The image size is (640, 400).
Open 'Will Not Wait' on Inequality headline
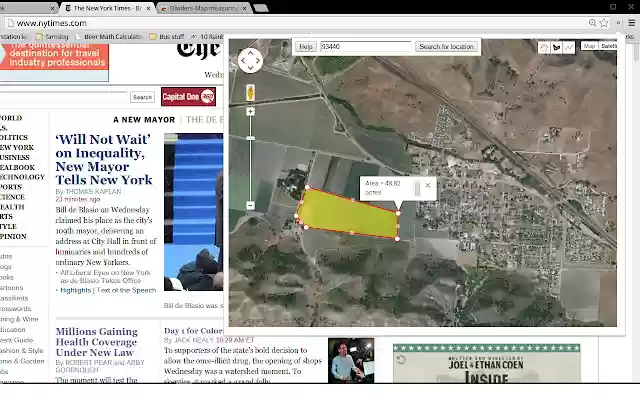point(104,160)
